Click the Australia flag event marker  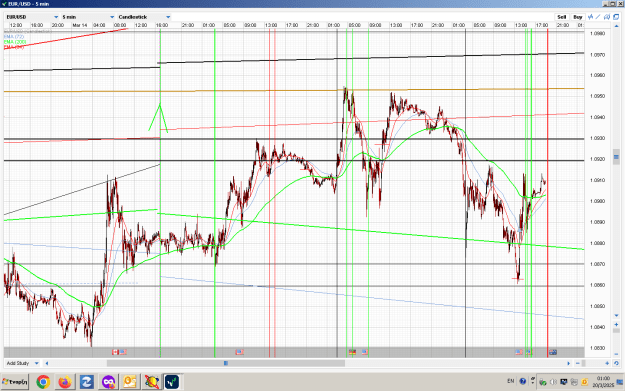pos(553,352)
